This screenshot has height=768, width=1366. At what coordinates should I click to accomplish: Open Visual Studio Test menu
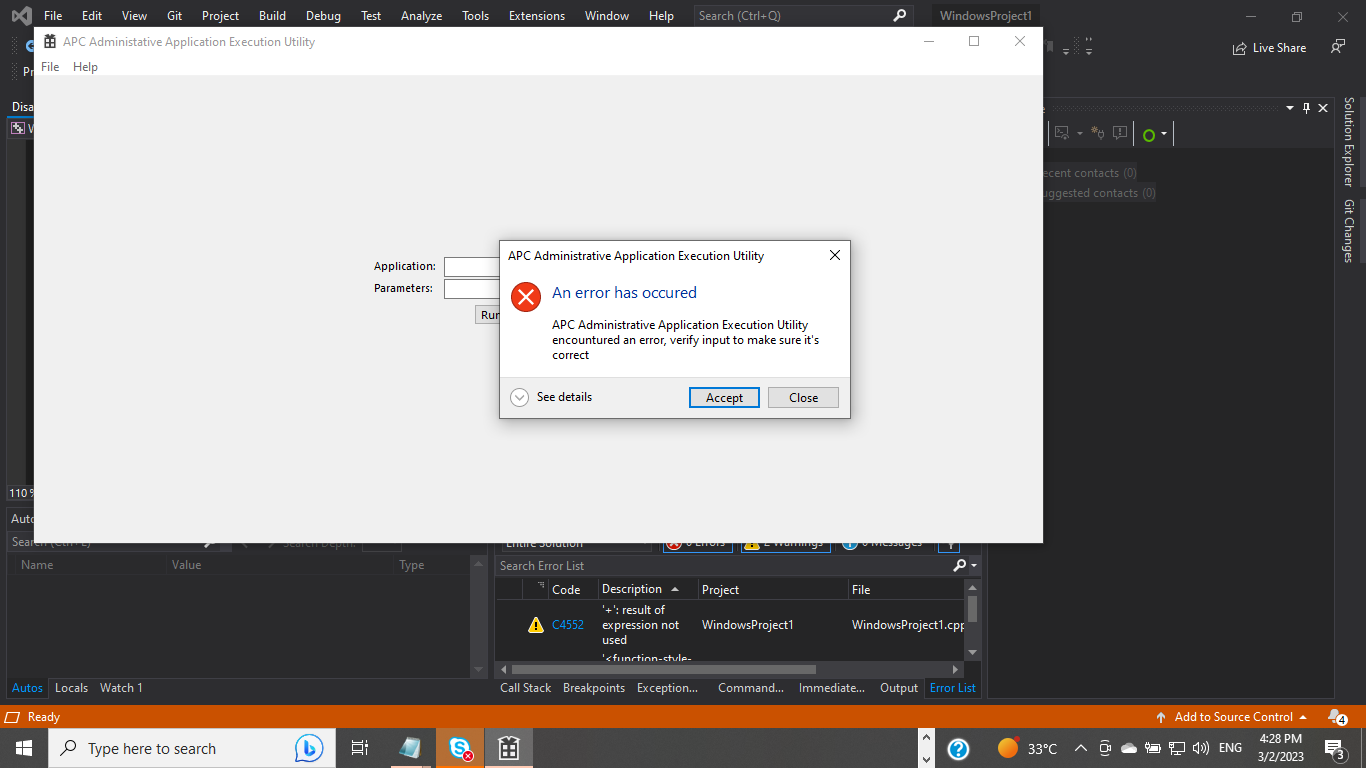click(x=371, y=16)
